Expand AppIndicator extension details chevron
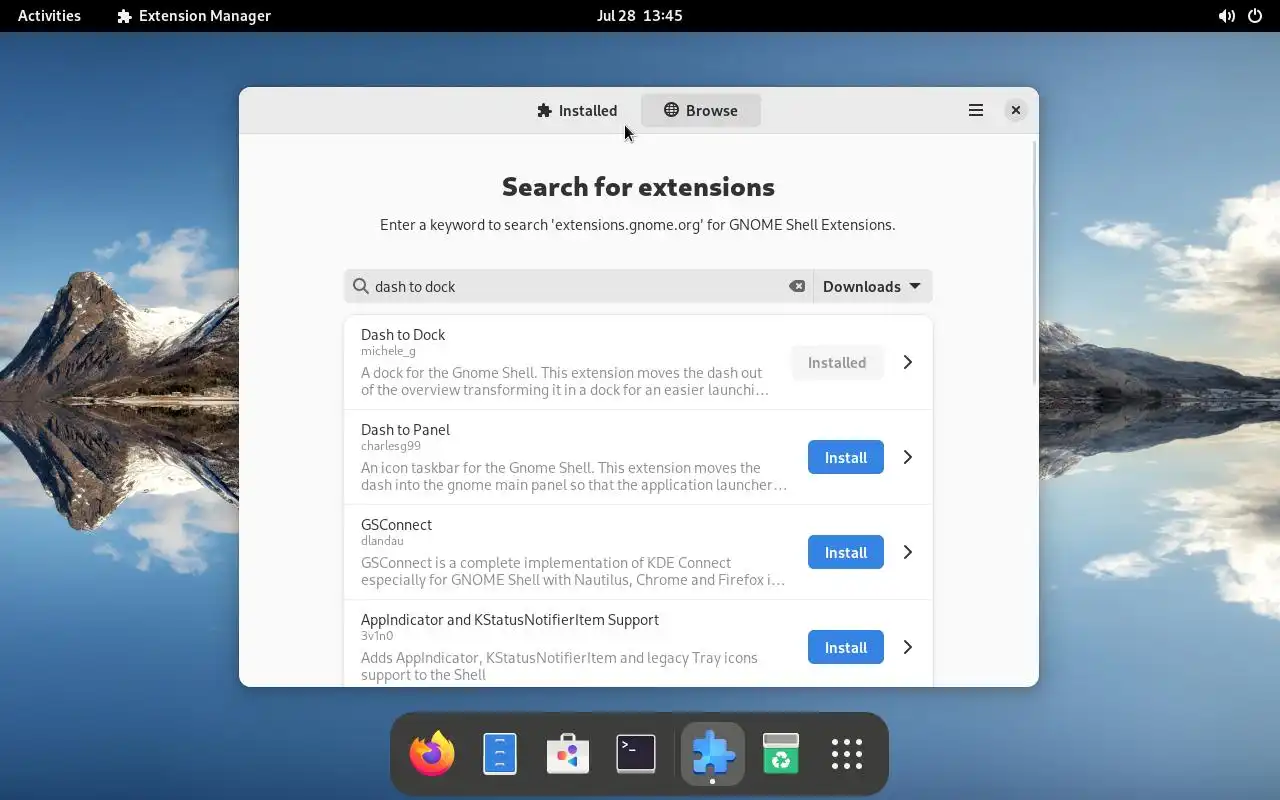 click(908, 647)
